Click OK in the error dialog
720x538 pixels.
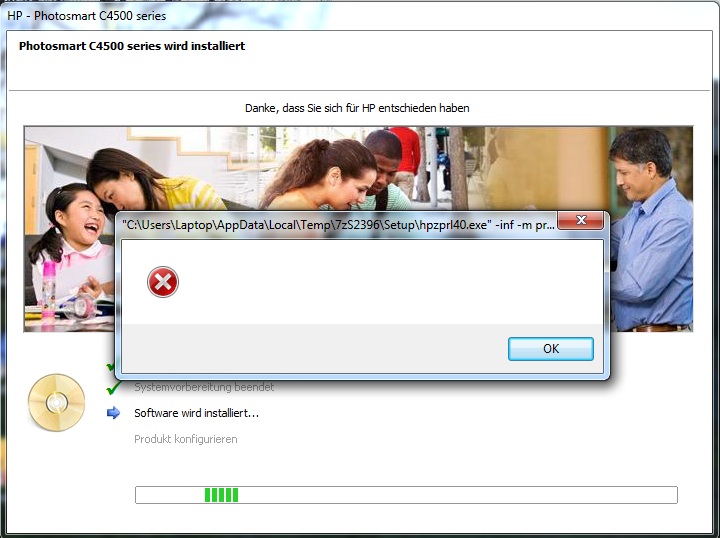point(551,349)
